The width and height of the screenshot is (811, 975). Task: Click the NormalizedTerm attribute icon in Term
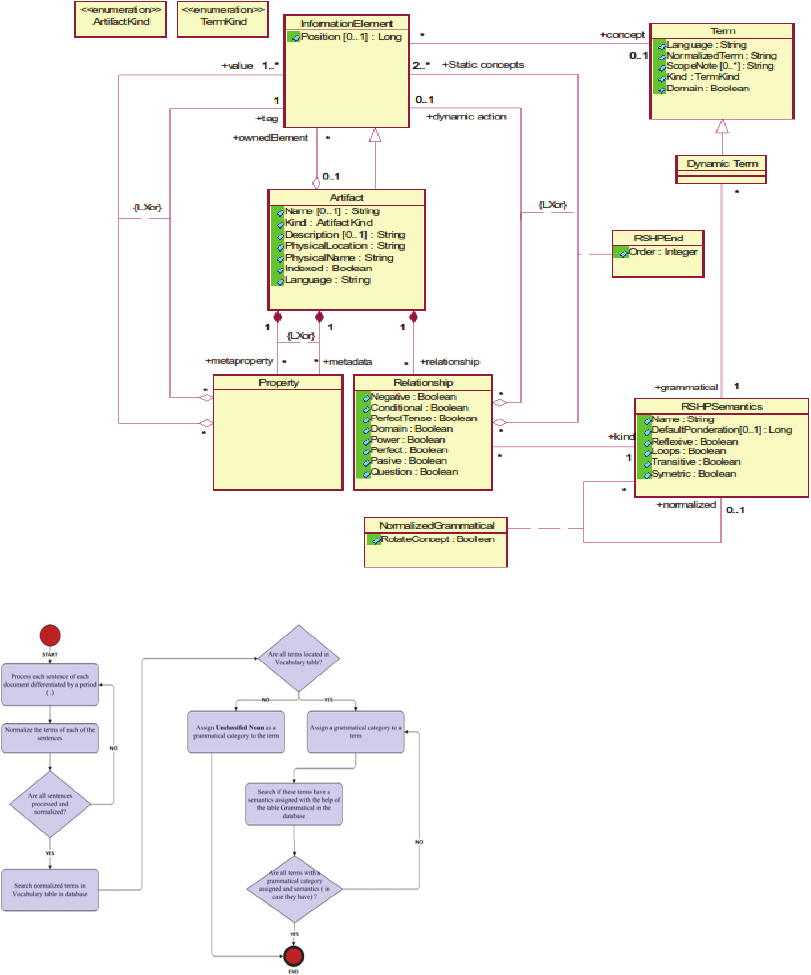(x=660, y=56)
